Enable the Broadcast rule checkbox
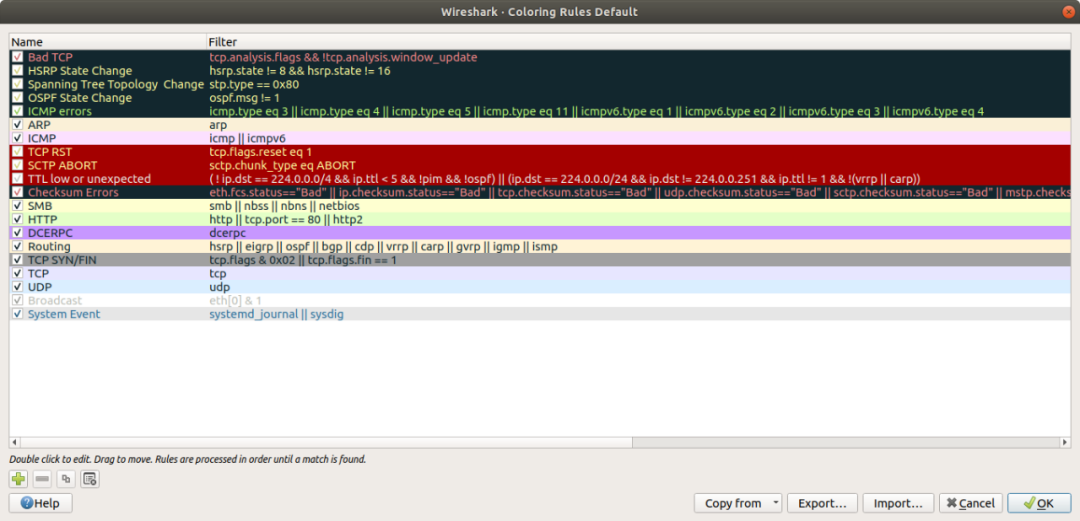 coord(17,300)
